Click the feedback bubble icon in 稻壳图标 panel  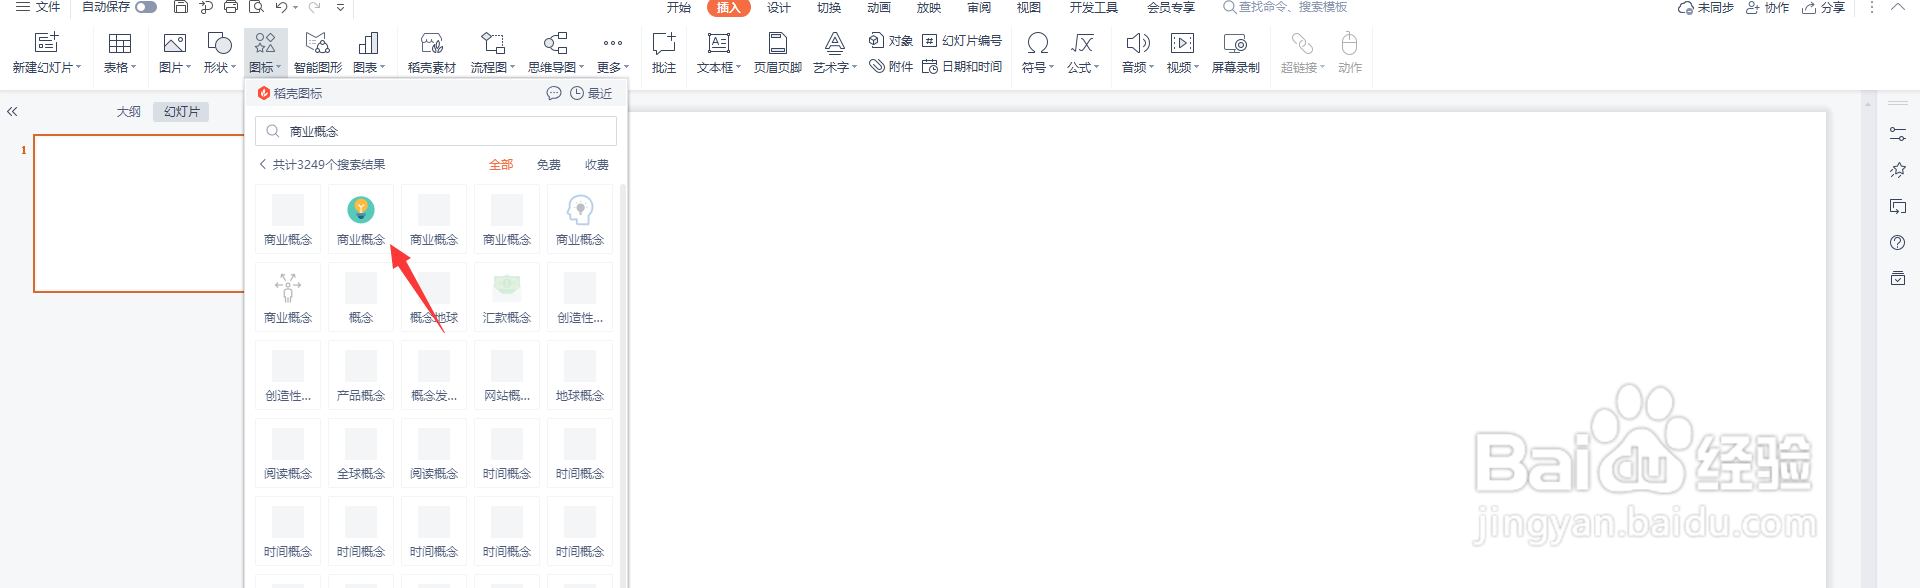pos(554,93)
